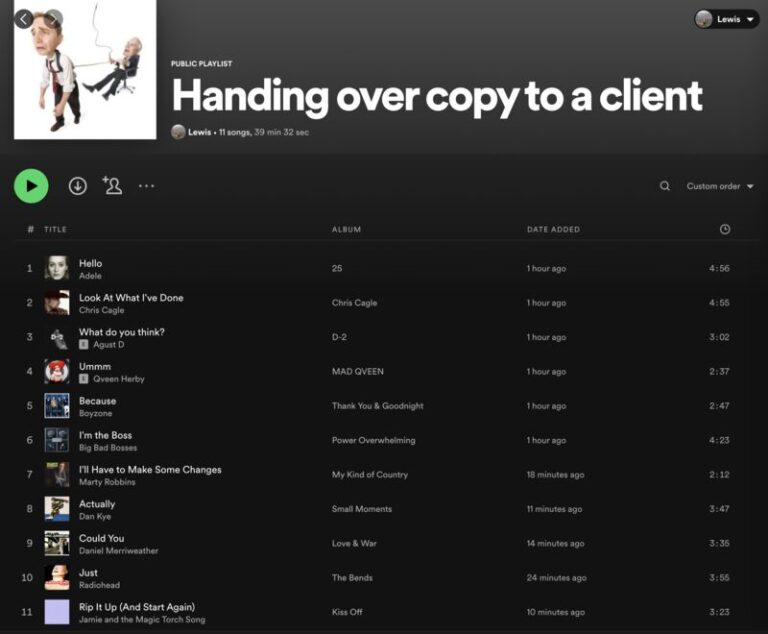Click the explicit badge beside Qveen Herby
The height and width of the screenshot is (634, 768).
[84, 379]
